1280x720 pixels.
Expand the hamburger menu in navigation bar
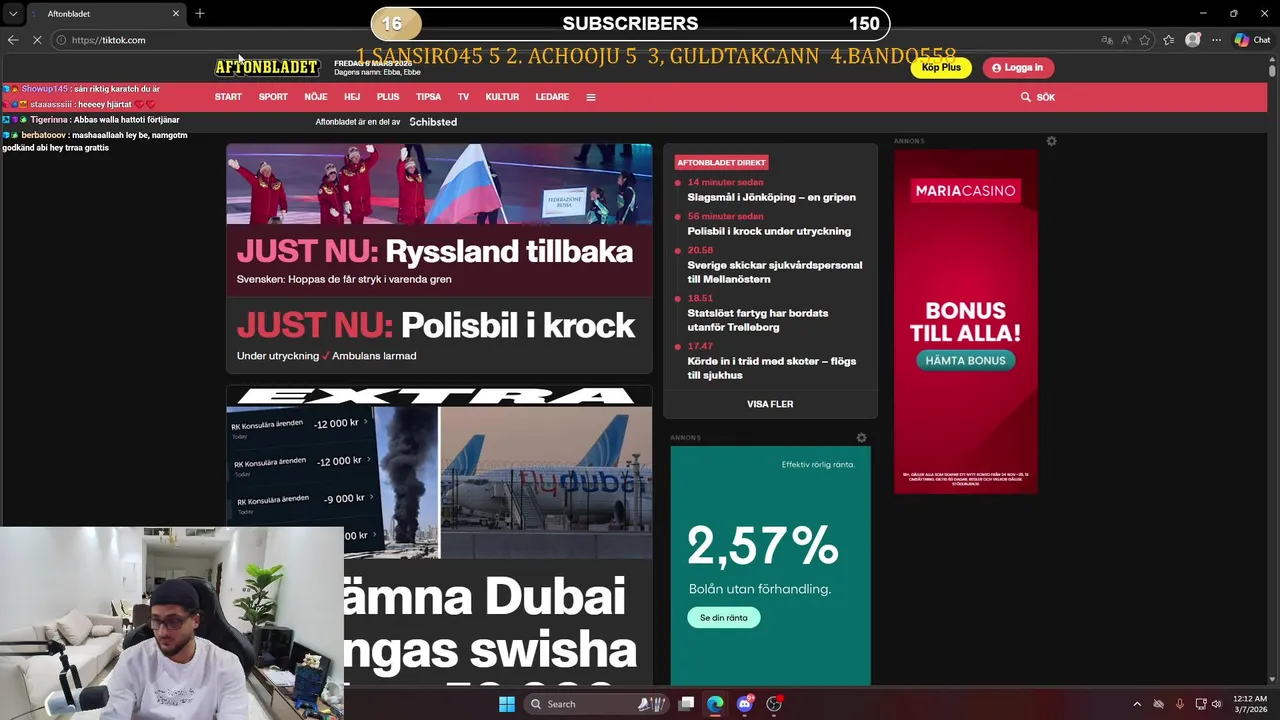(x=591, y=97)
